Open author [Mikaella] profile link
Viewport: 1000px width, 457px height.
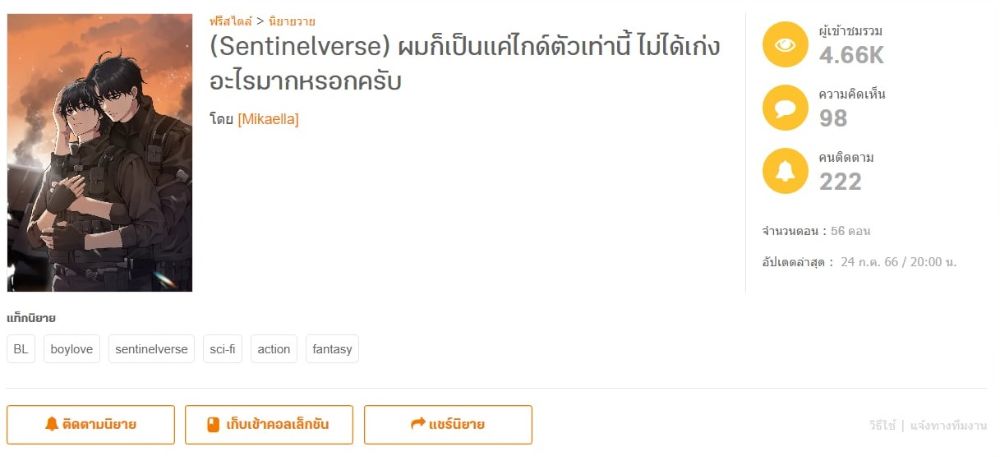tap(268, 120)
